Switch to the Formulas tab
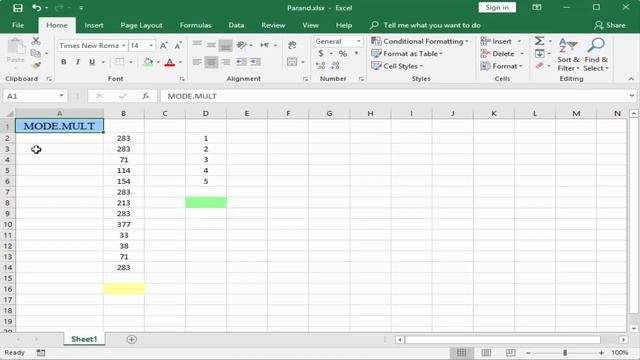Viewport: 640px width, 360px height. tap(196, 25)
